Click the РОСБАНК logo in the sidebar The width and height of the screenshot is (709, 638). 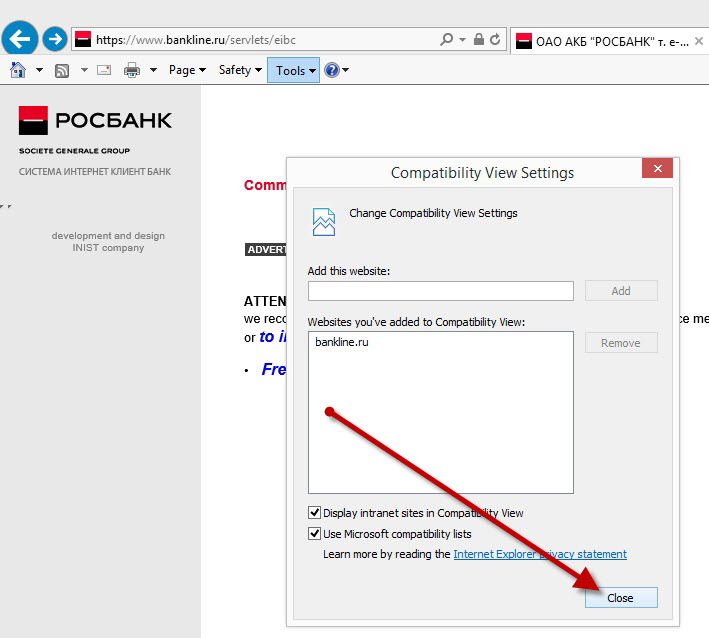(95, 120)
